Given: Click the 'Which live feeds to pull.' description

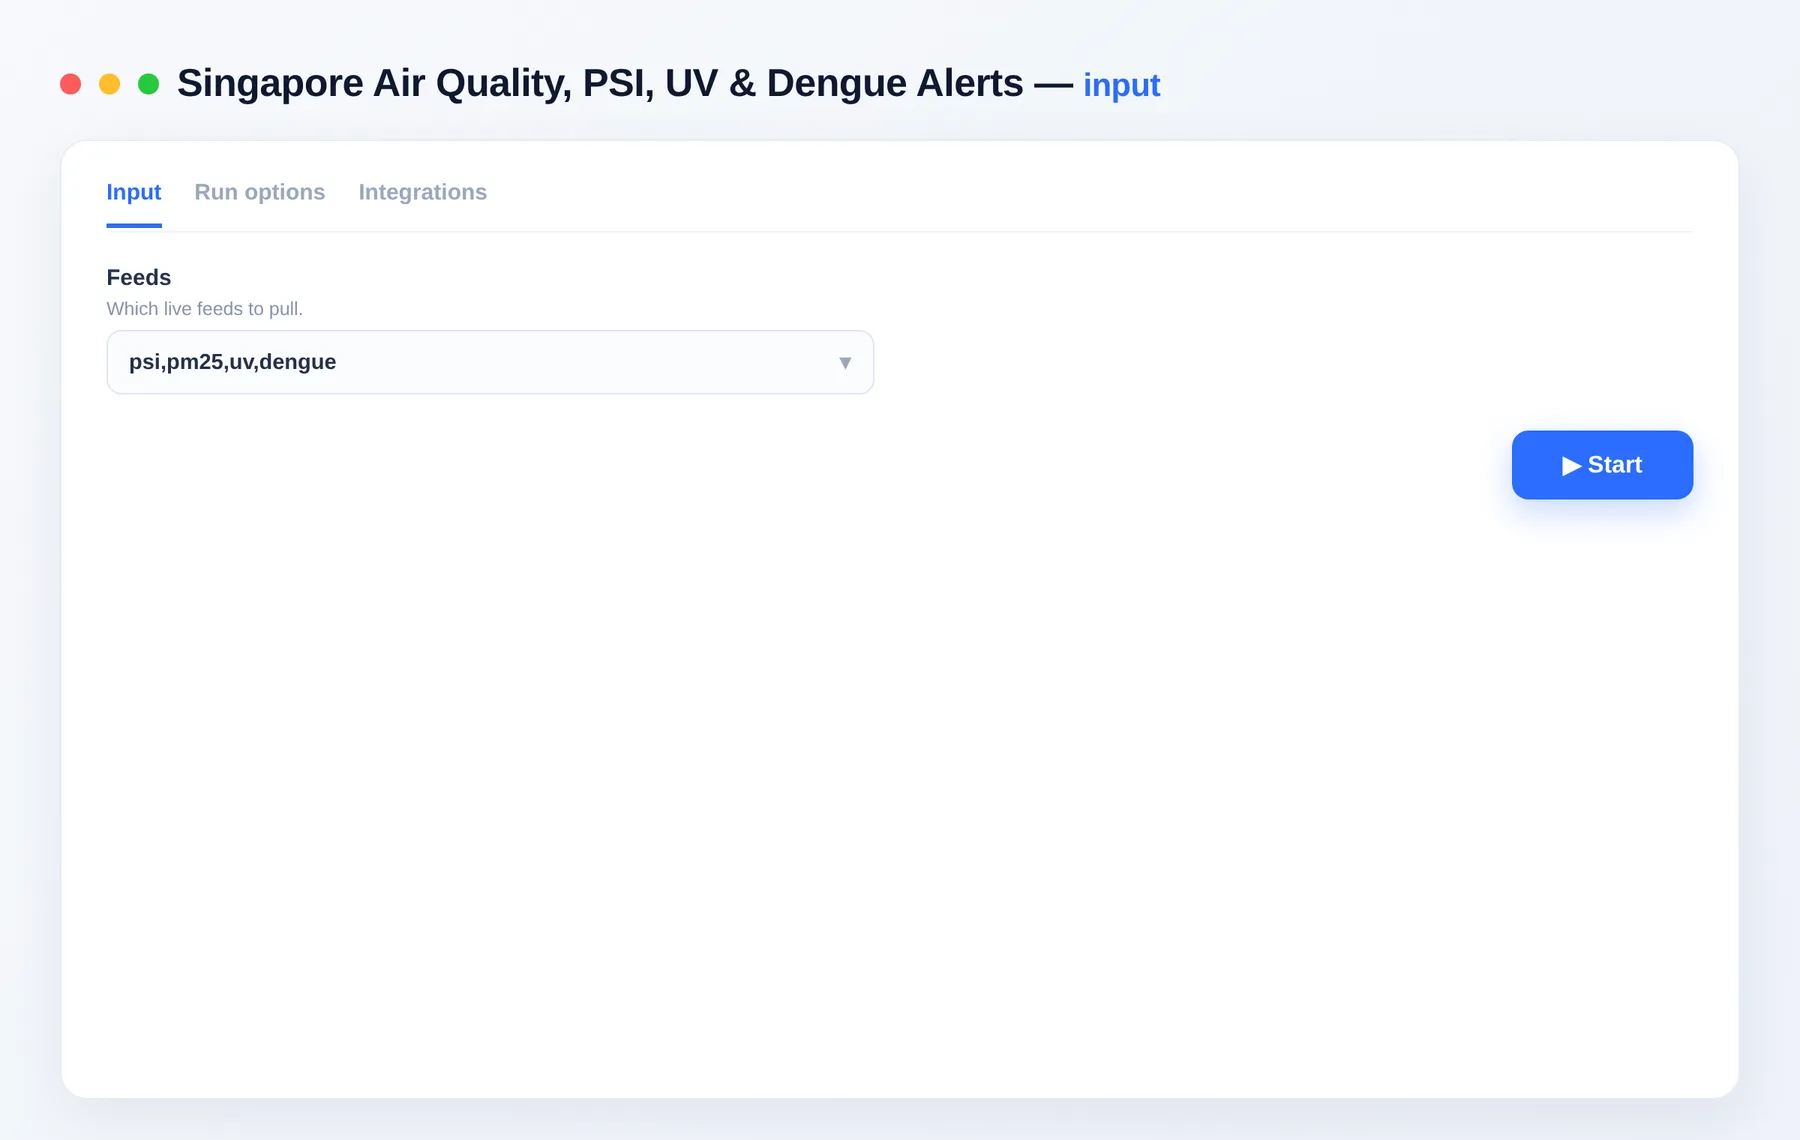Looking at the screenshot, I should [x=205, y=309].
